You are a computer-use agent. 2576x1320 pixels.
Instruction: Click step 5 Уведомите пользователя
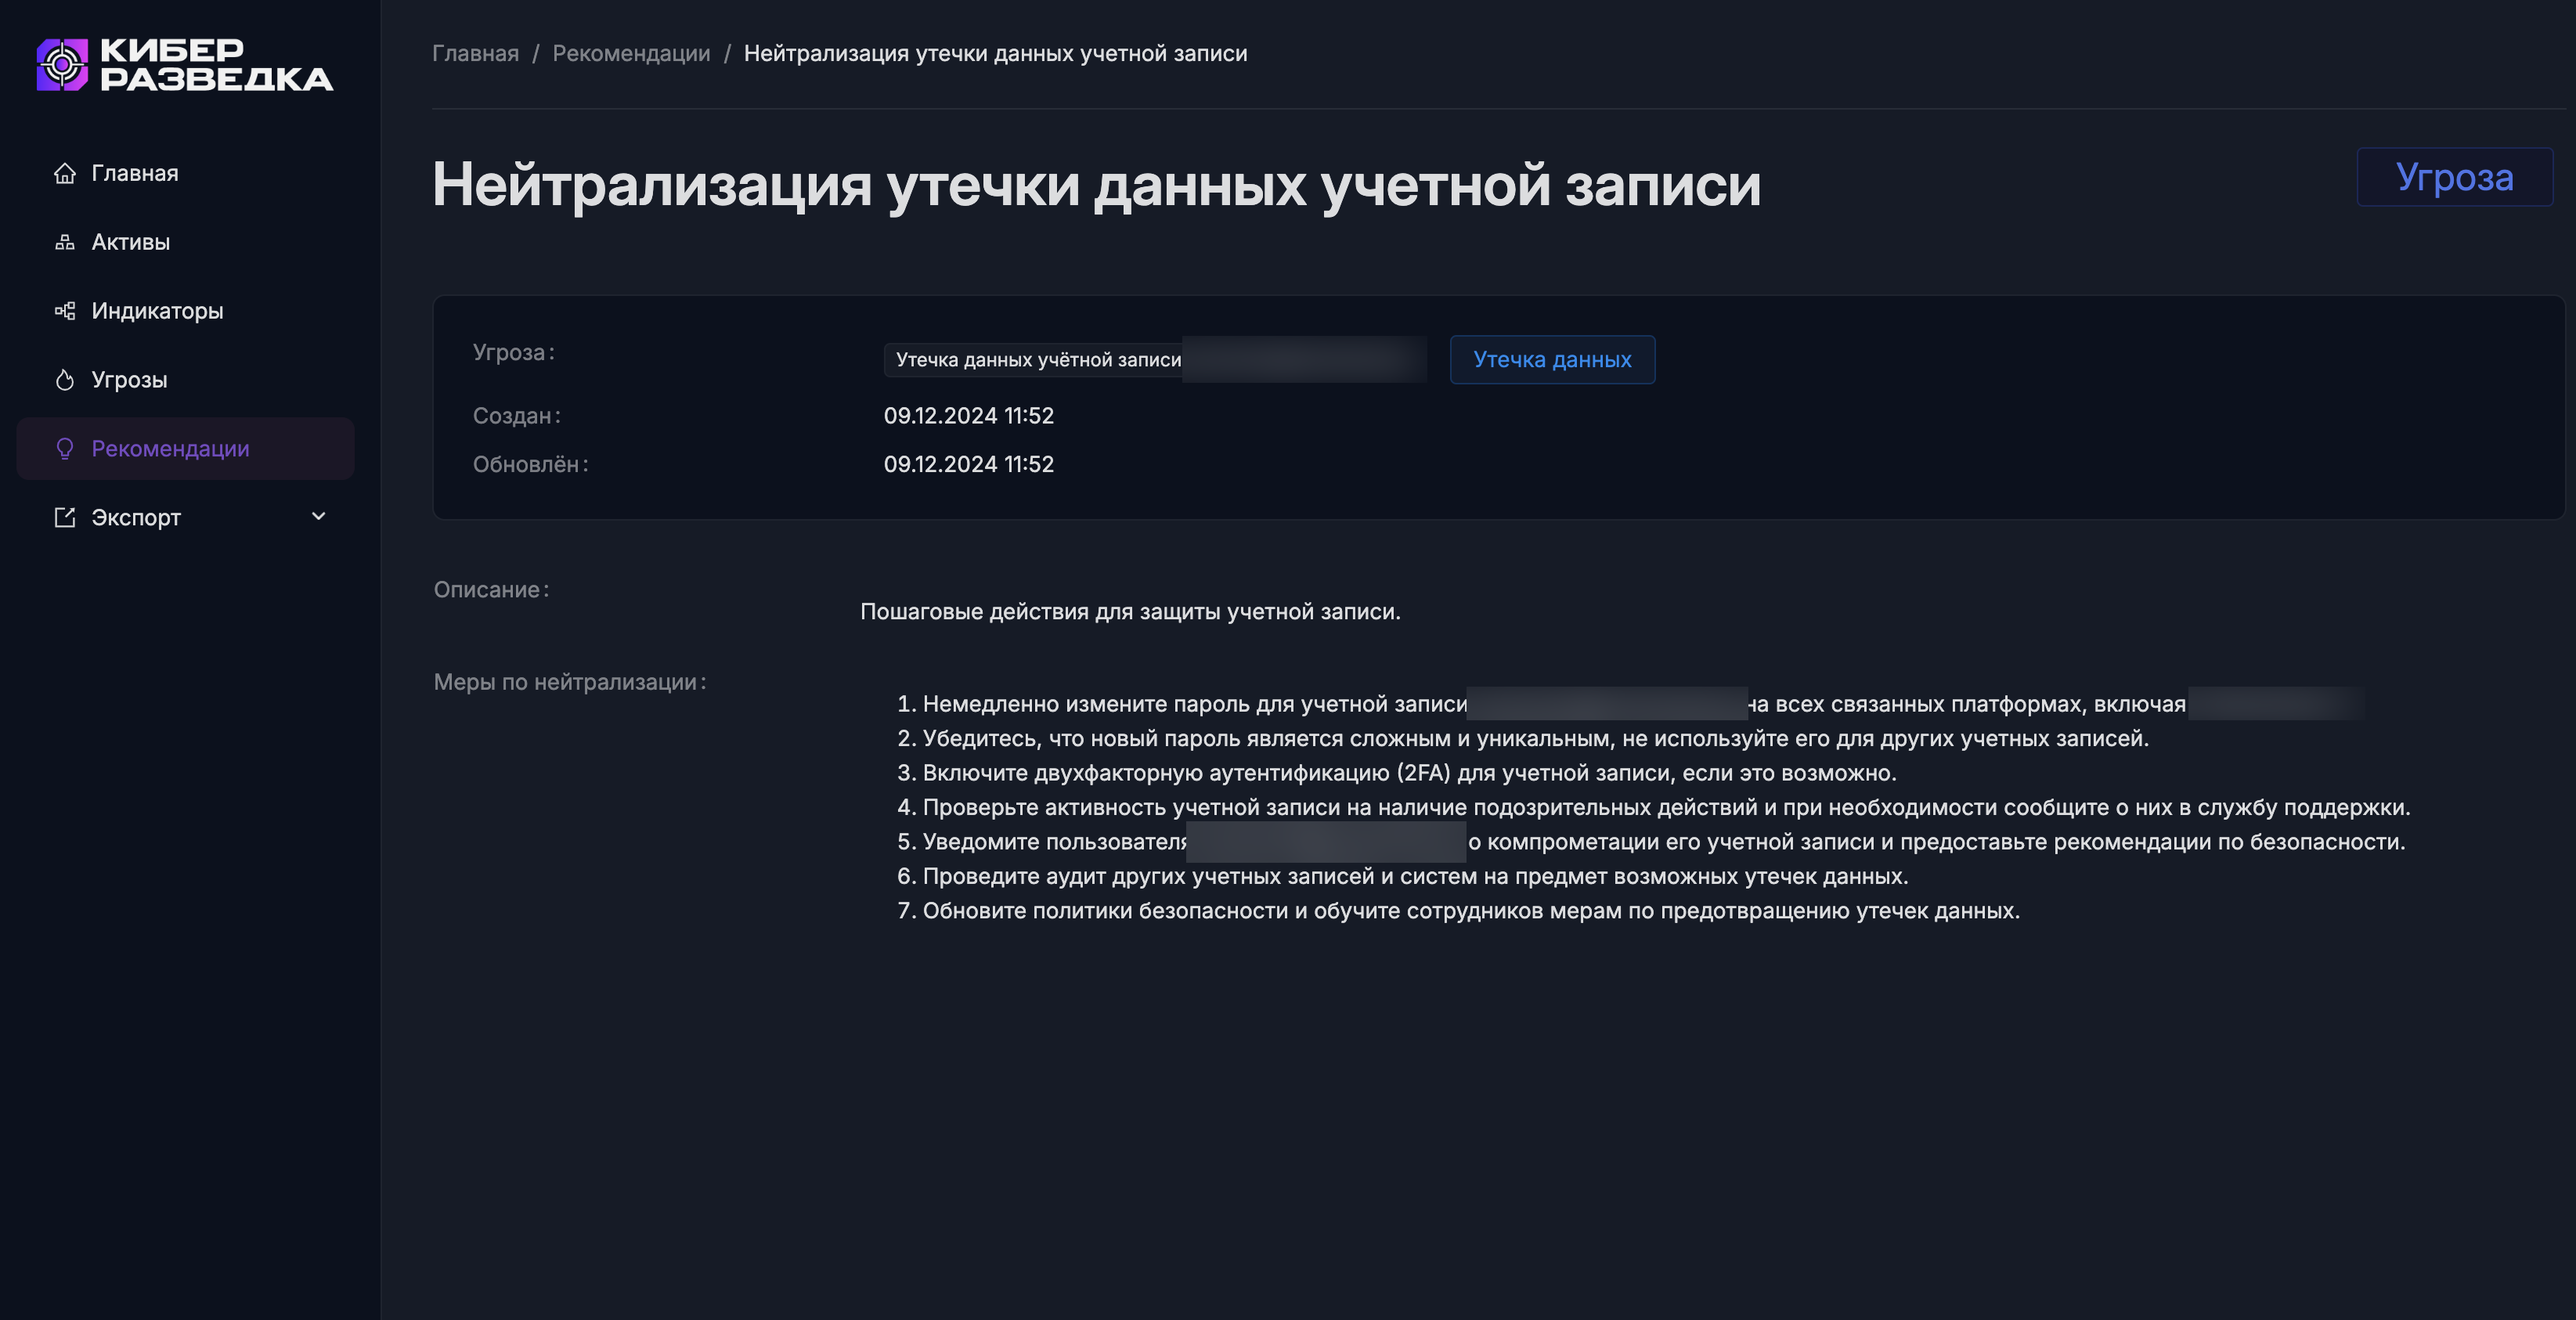coord(1651,842)
